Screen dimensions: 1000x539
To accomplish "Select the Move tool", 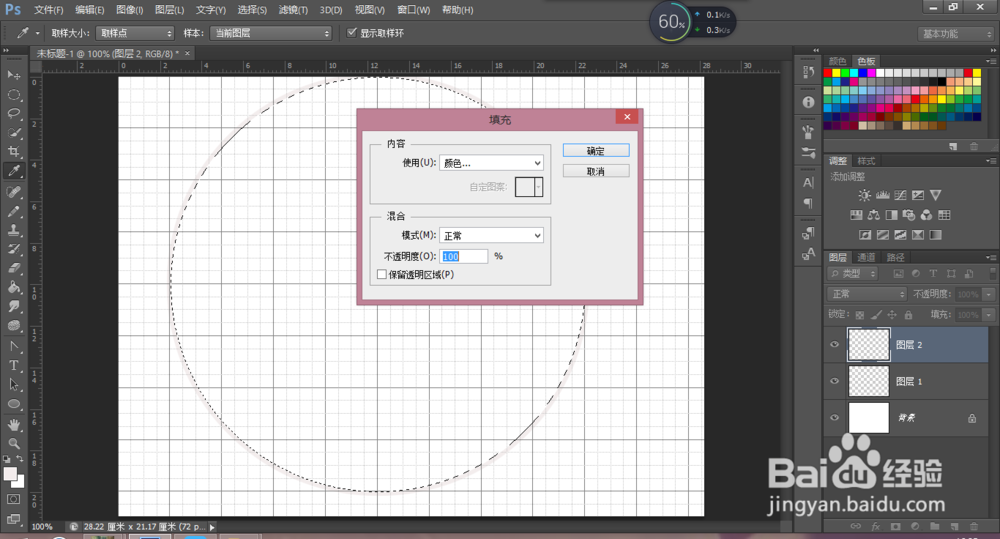I will point(13,75).
